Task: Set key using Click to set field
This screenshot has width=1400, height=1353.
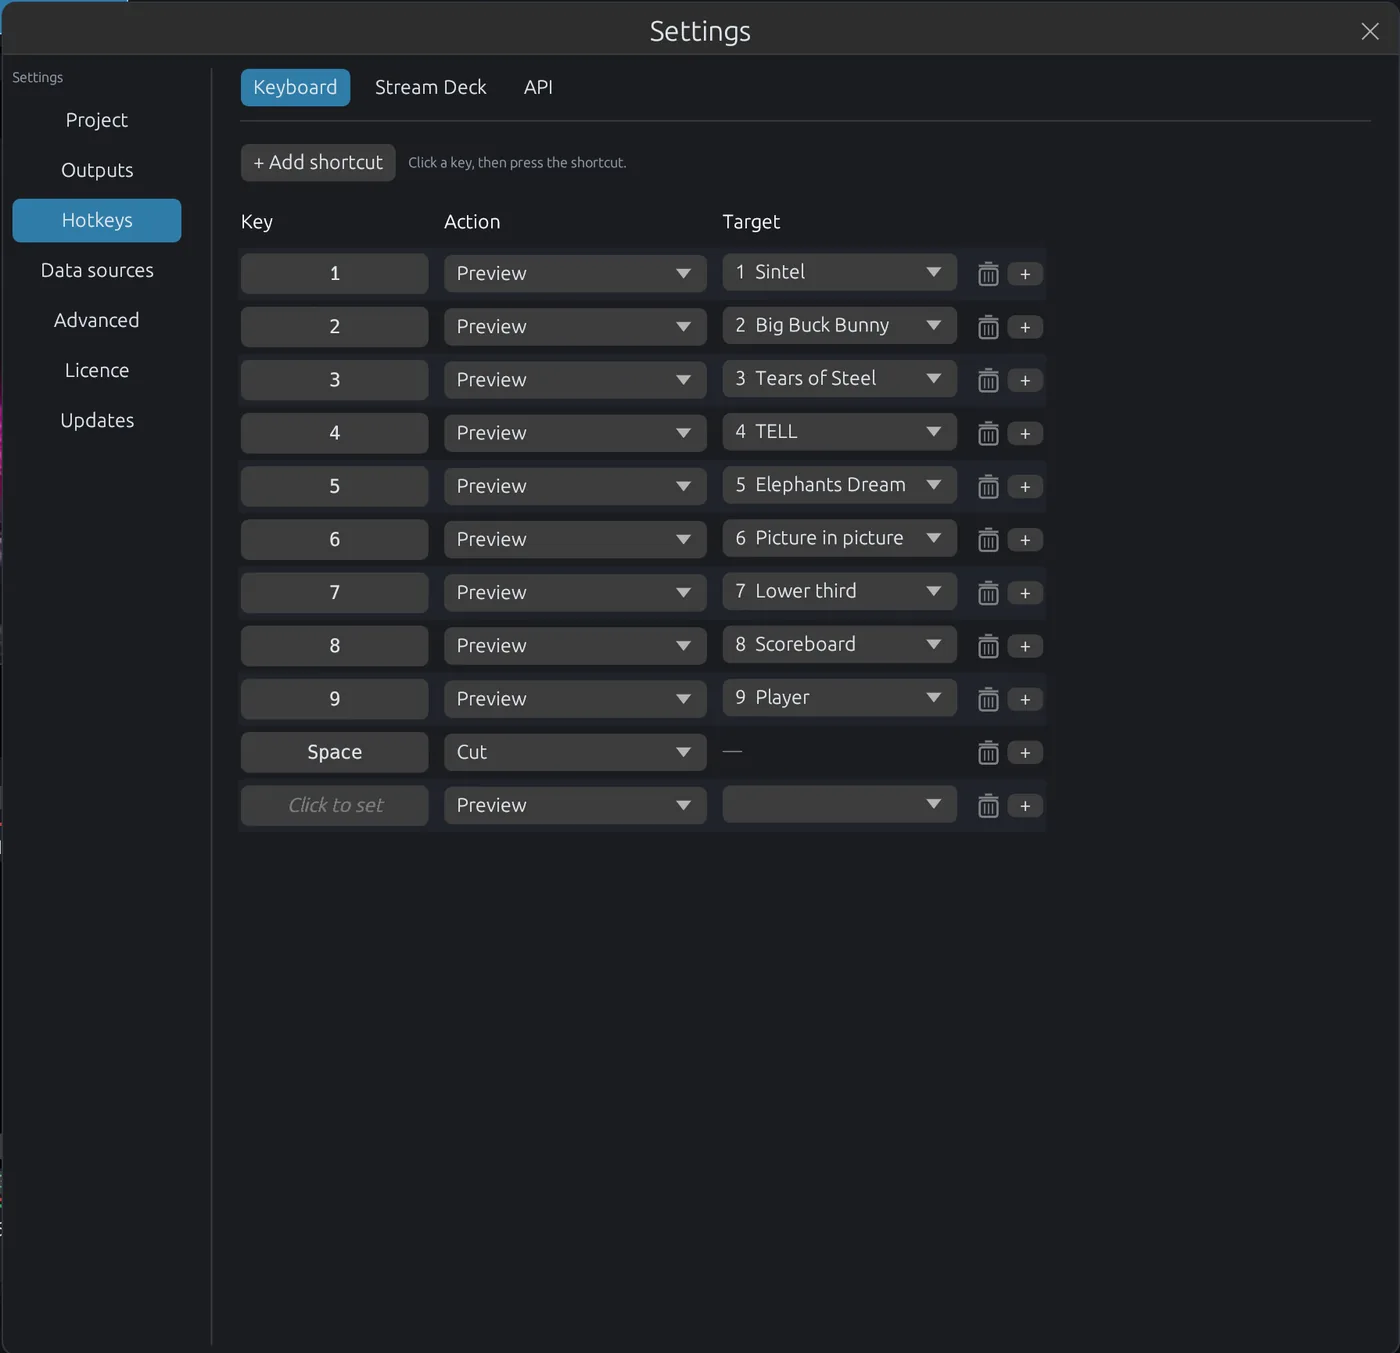Action: pos(335,805)
